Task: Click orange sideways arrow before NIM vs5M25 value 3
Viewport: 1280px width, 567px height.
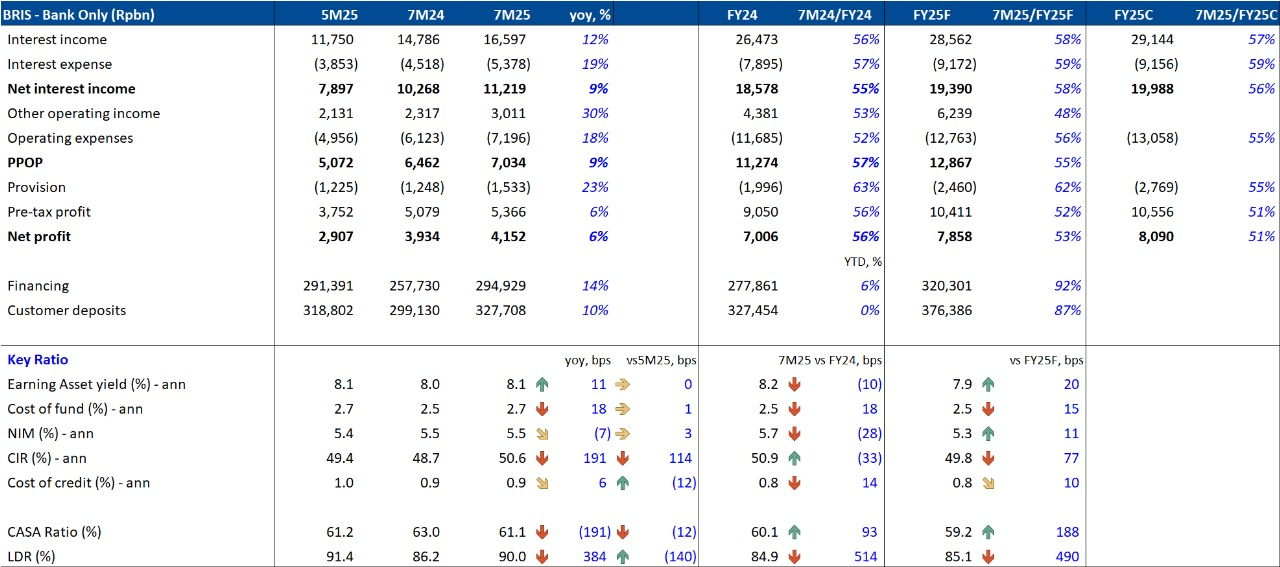Action: pos(622,433)
